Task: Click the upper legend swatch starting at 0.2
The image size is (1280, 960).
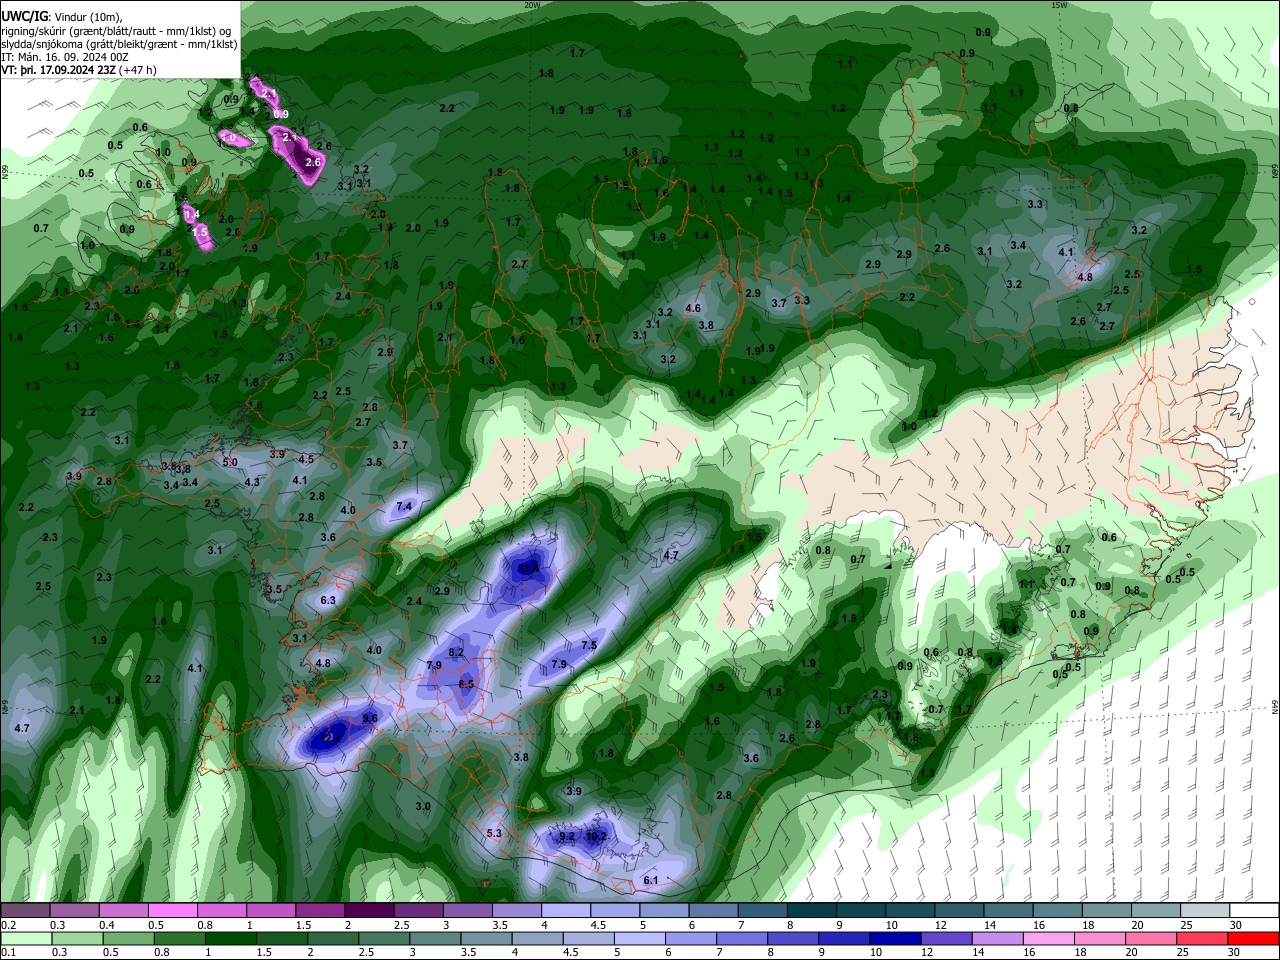Action: coord(25,911)
